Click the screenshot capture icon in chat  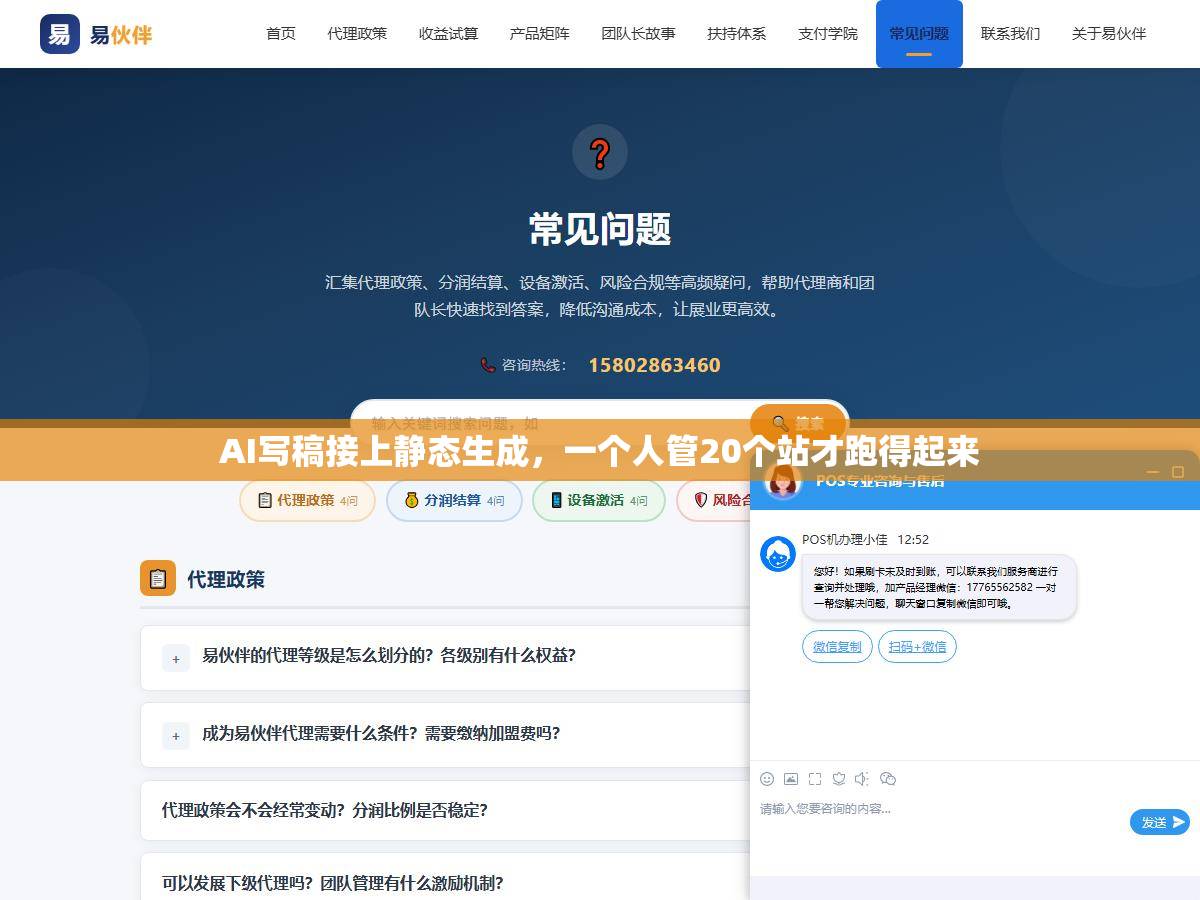pyautogui.click(x=815, y=779)
